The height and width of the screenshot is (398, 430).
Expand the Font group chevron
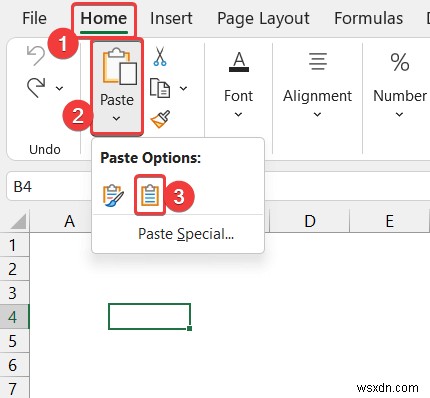pyautogui.click(x=238, y=115)
